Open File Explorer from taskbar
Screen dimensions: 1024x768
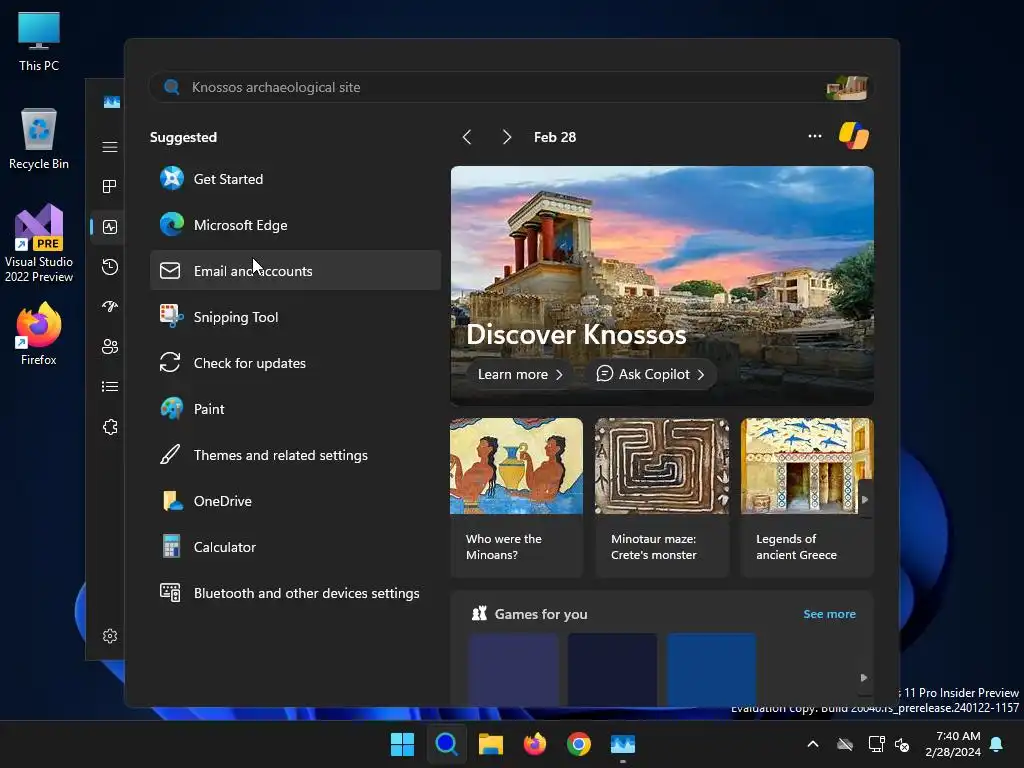coord(490,744)
